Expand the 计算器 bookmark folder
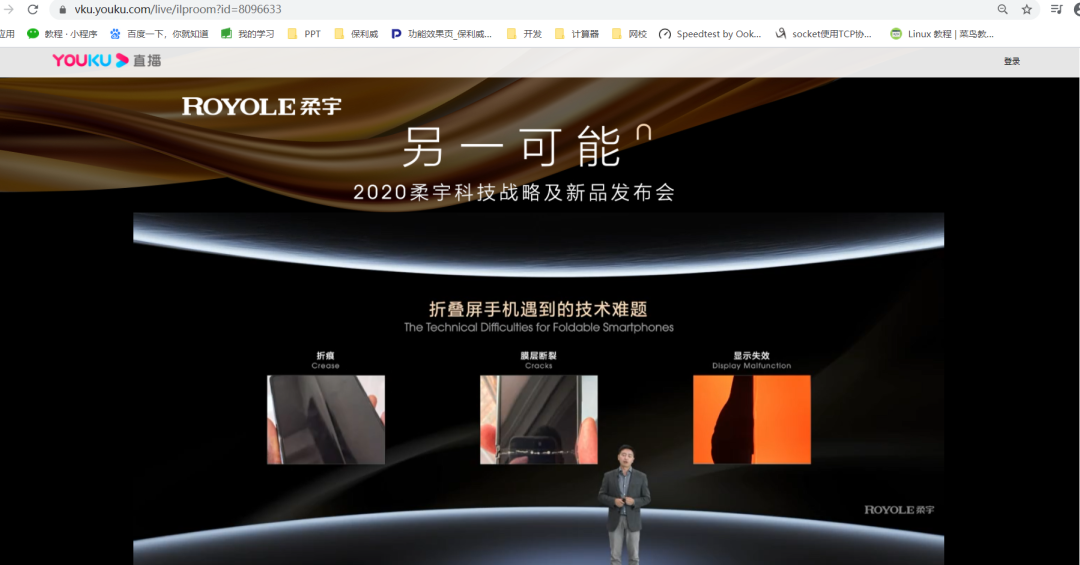The height and width of the screenshot is (565, 1080). pos(576,34)
